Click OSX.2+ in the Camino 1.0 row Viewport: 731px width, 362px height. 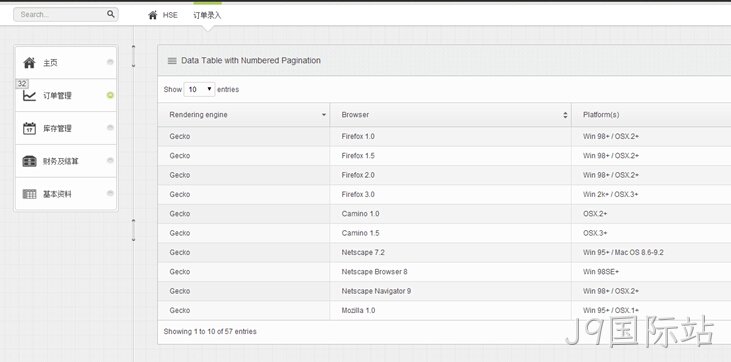click(x=595, y=214)
